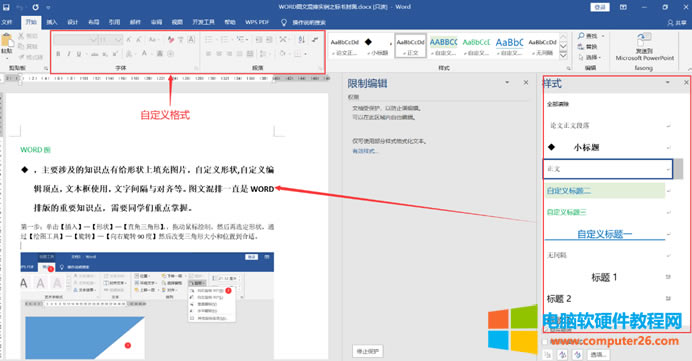Toggle Italic formatting button
Screen dimensions: 692x361
tap(68, 54)
